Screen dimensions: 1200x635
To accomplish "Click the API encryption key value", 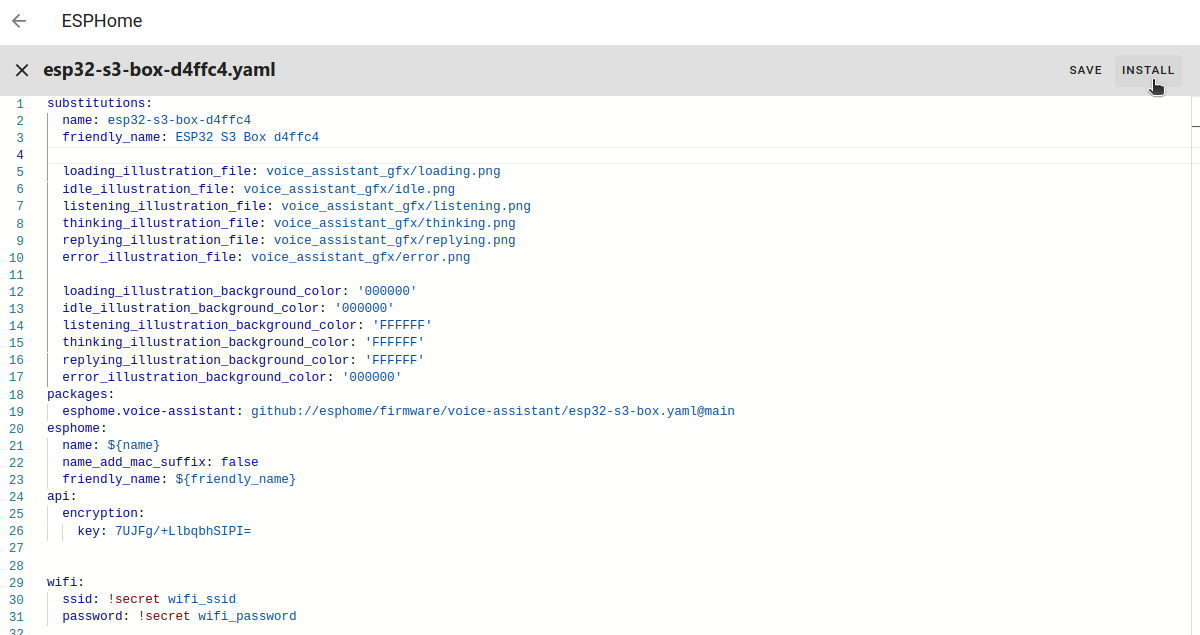I will tap(183, 531).
